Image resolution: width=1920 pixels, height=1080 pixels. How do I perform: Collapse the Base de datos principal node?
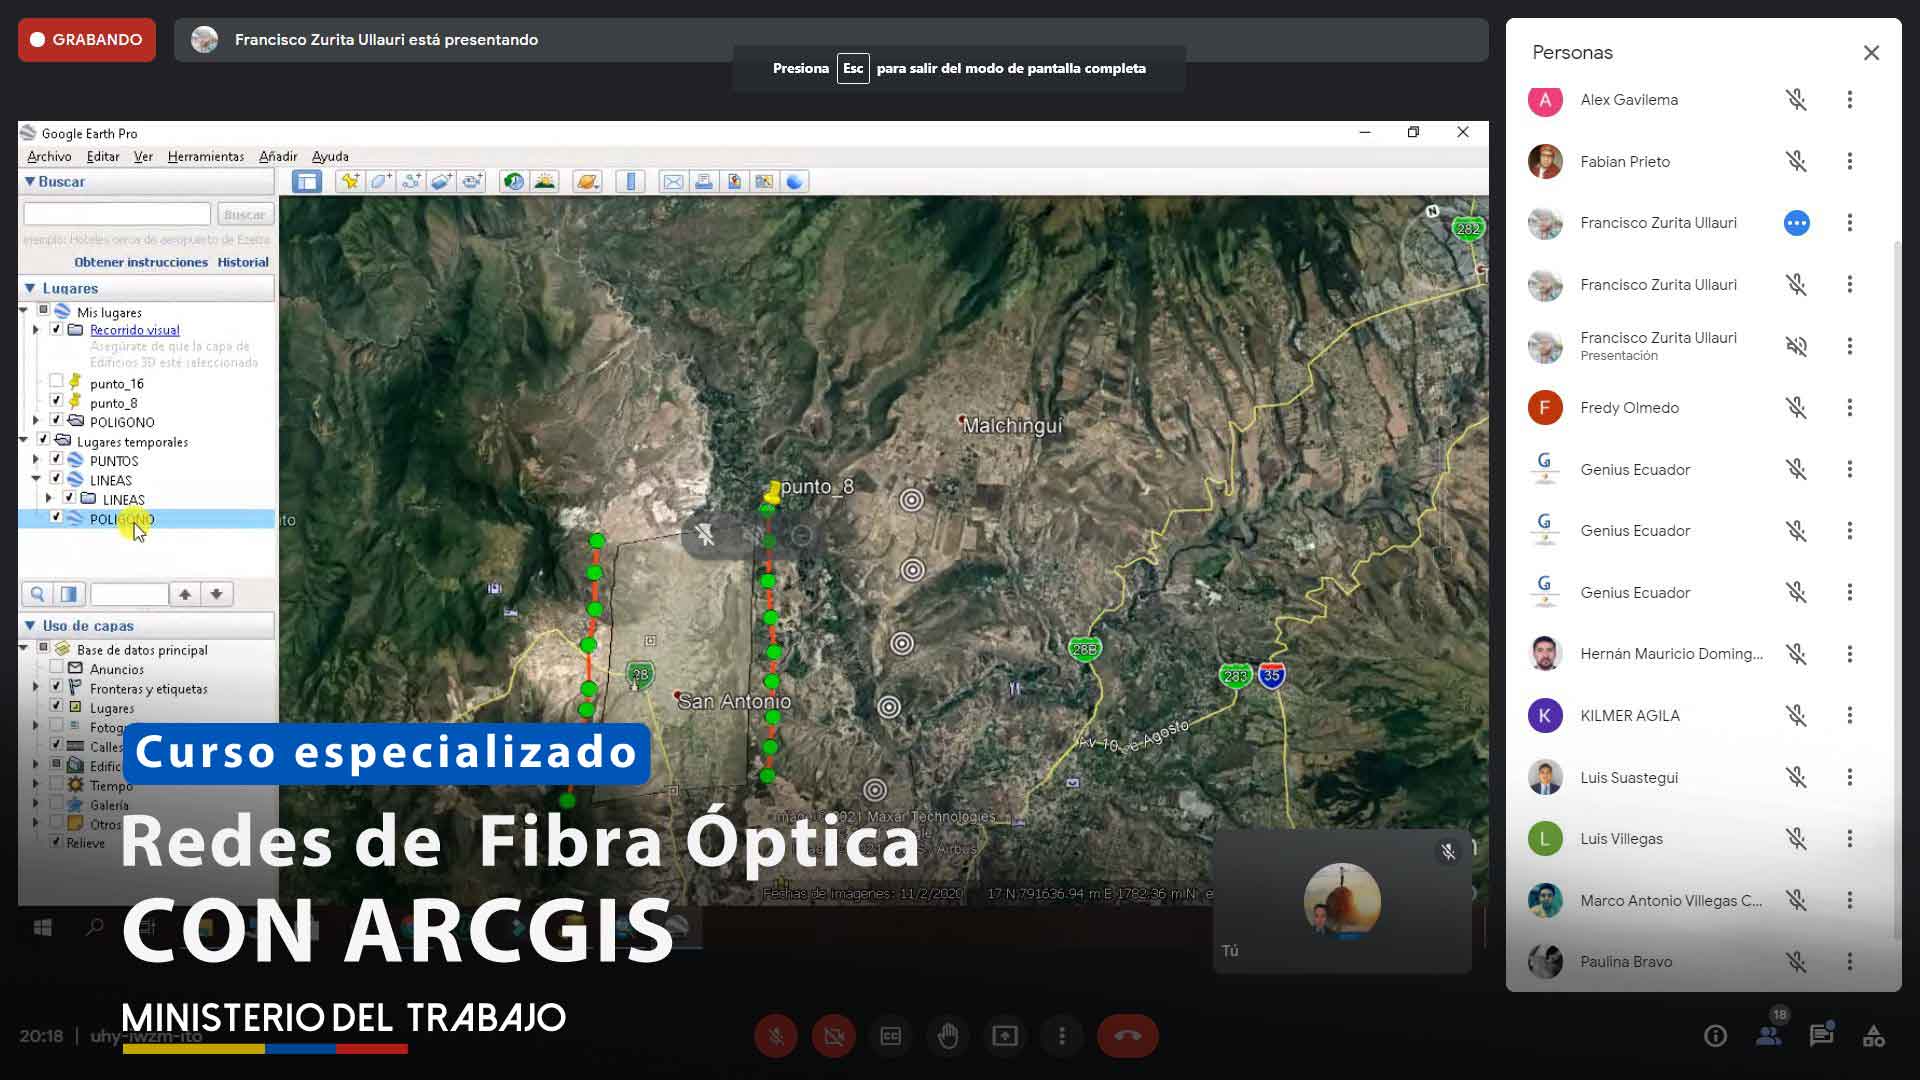[x=24, y=648]
